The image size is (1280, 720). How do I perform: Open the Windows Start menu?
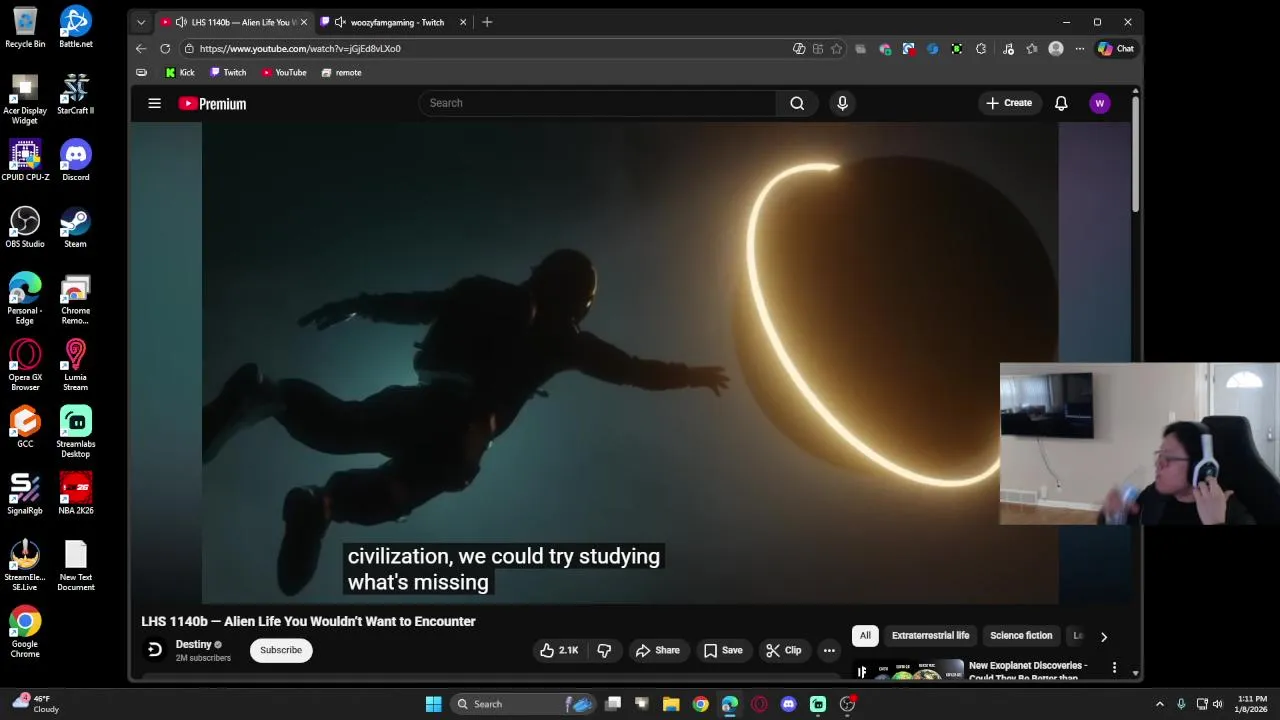pos(433,704)
